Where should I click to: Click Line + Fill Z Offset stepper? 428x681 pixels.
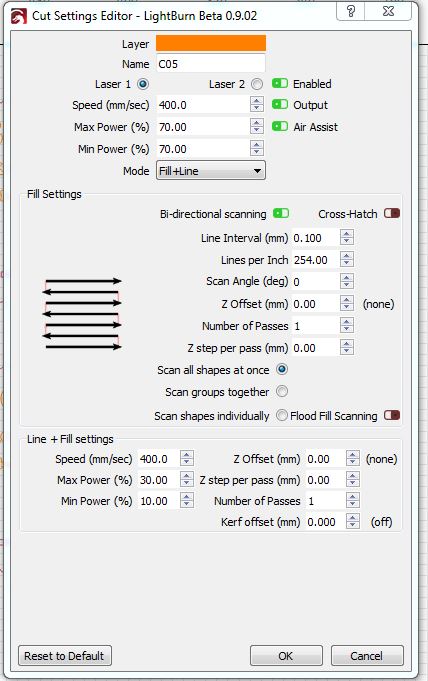pyautogui.click(x=353, y=459)
